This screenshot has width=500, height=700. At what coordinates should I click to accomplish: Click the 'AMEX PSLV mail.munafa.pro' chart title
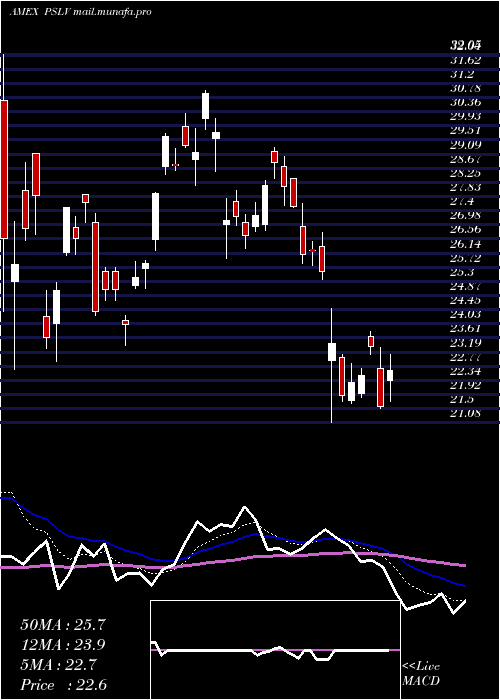tap(80, 12)
